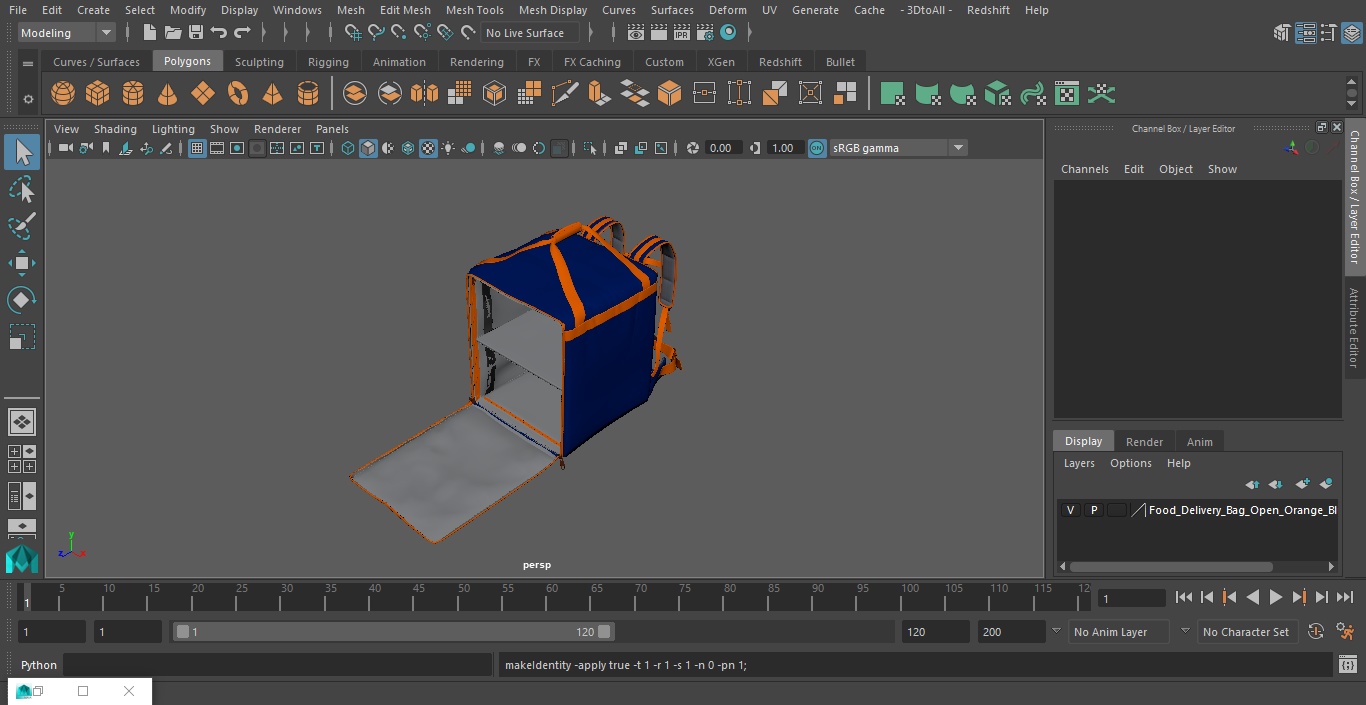Viewport: 1366px width, 705px height.
Task: Toggle textured display in viewport
Action: pos(428,148)
